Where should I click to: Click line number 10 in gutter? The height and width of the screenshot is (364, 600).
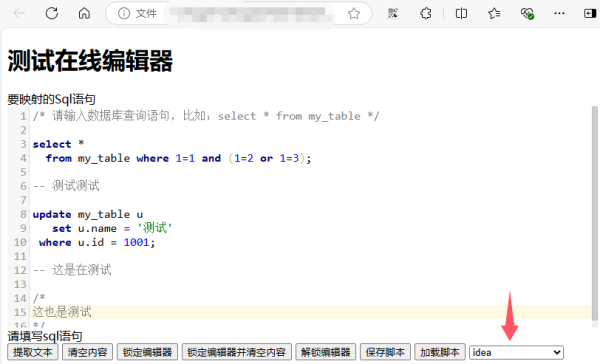click(20, 242)
